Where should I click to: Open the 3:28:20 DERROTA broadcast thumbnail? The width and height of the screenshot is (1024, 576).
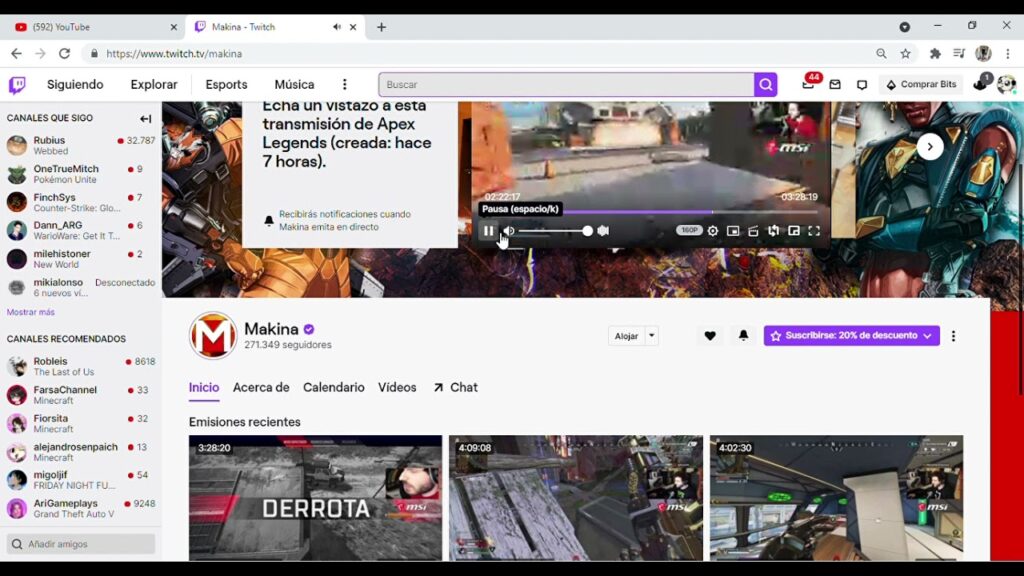[315, 498]
